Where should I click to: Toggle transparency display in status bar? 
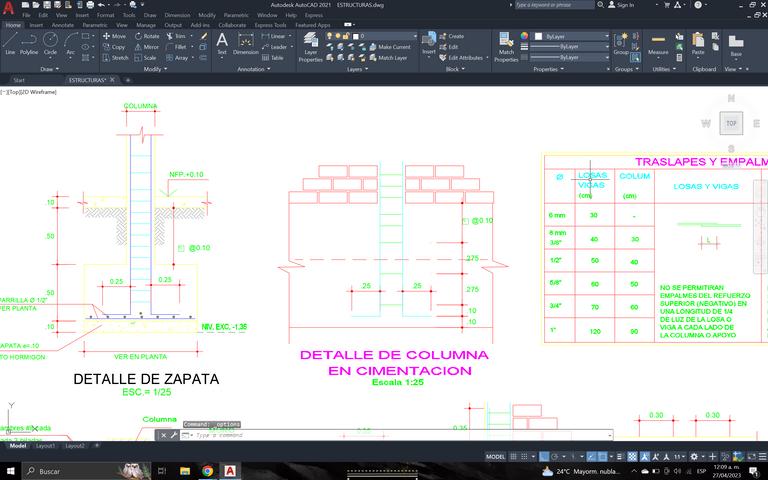tap(632, 456)
